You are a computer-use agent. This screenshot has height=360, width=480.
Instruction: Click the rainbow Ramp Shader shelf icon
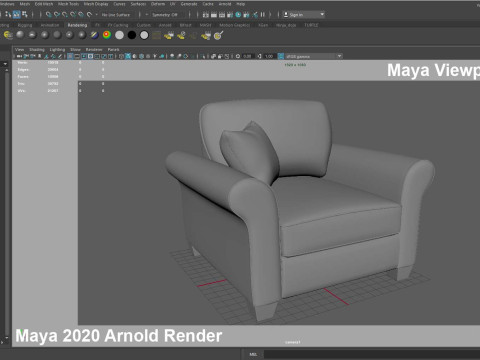point(107,35)
